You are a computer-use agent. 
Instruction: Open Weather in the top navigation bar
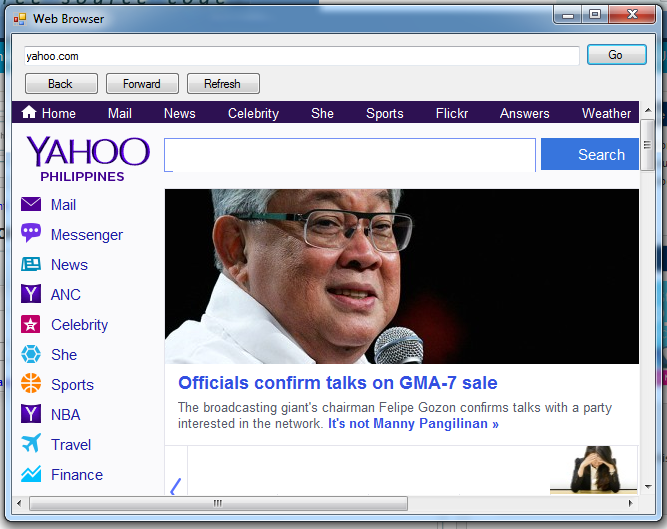606,113
